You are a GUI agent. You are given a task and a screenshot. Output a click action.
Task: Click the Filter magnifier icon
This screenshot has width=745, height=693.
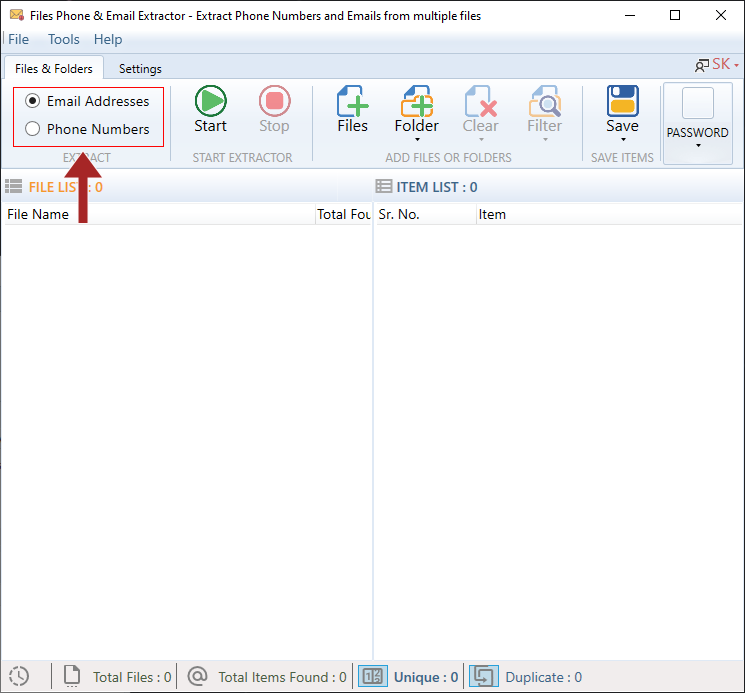pyautogui.click(x=545, y=101)
